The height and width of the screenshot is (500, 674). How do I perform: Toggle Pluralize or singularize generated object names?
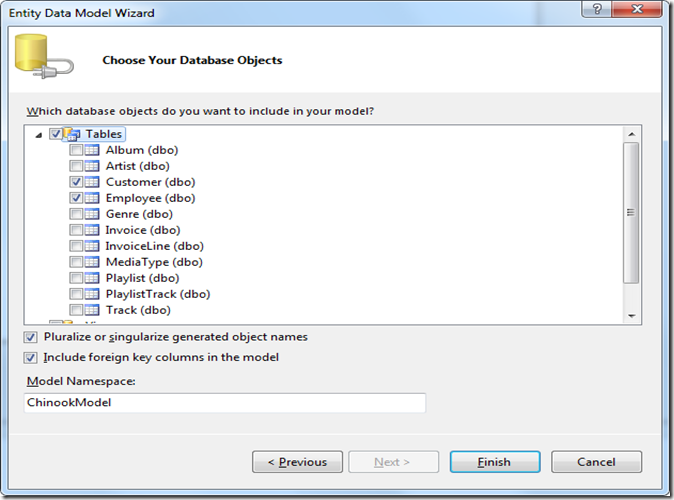[31, 337]
